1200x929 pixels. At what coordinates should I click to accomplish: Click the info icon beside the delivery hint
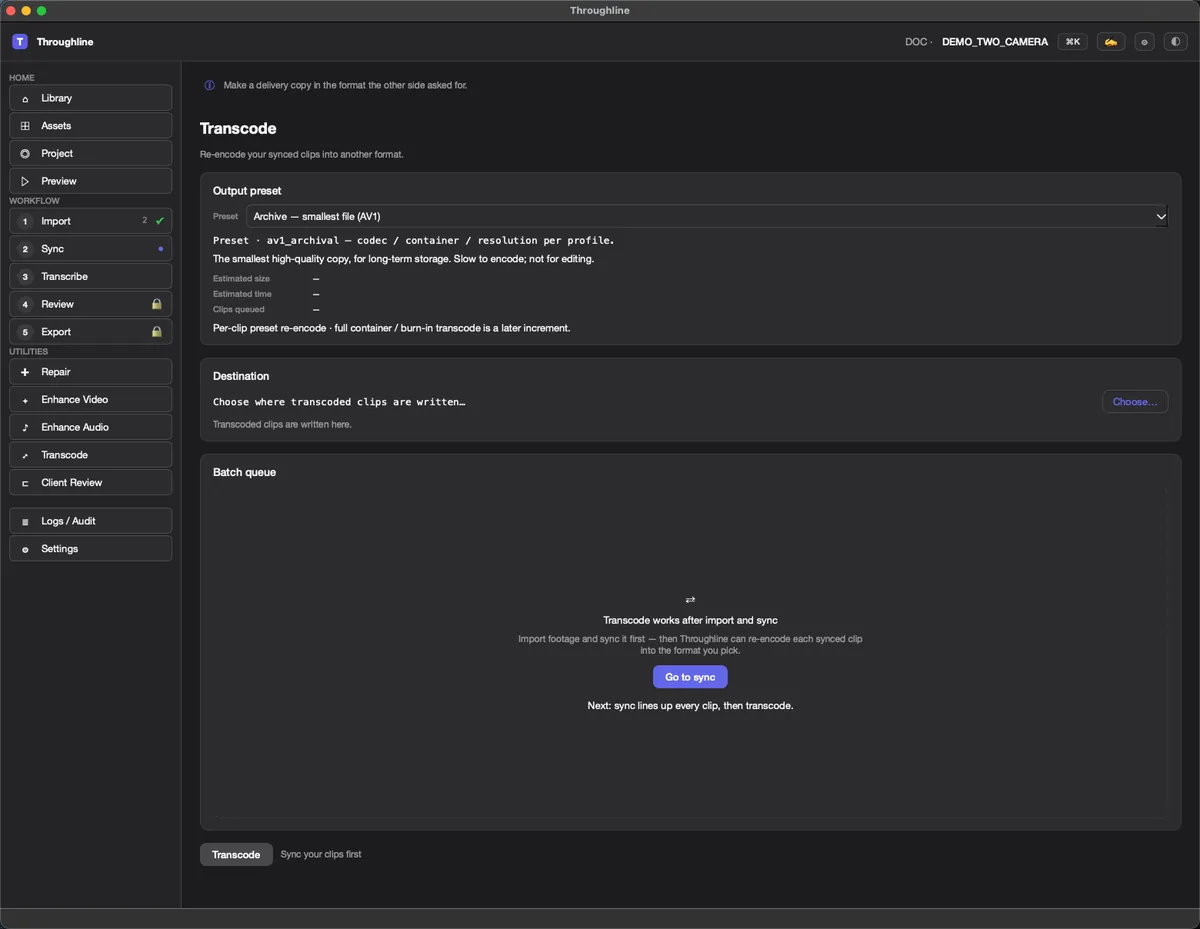pos(209,85)
